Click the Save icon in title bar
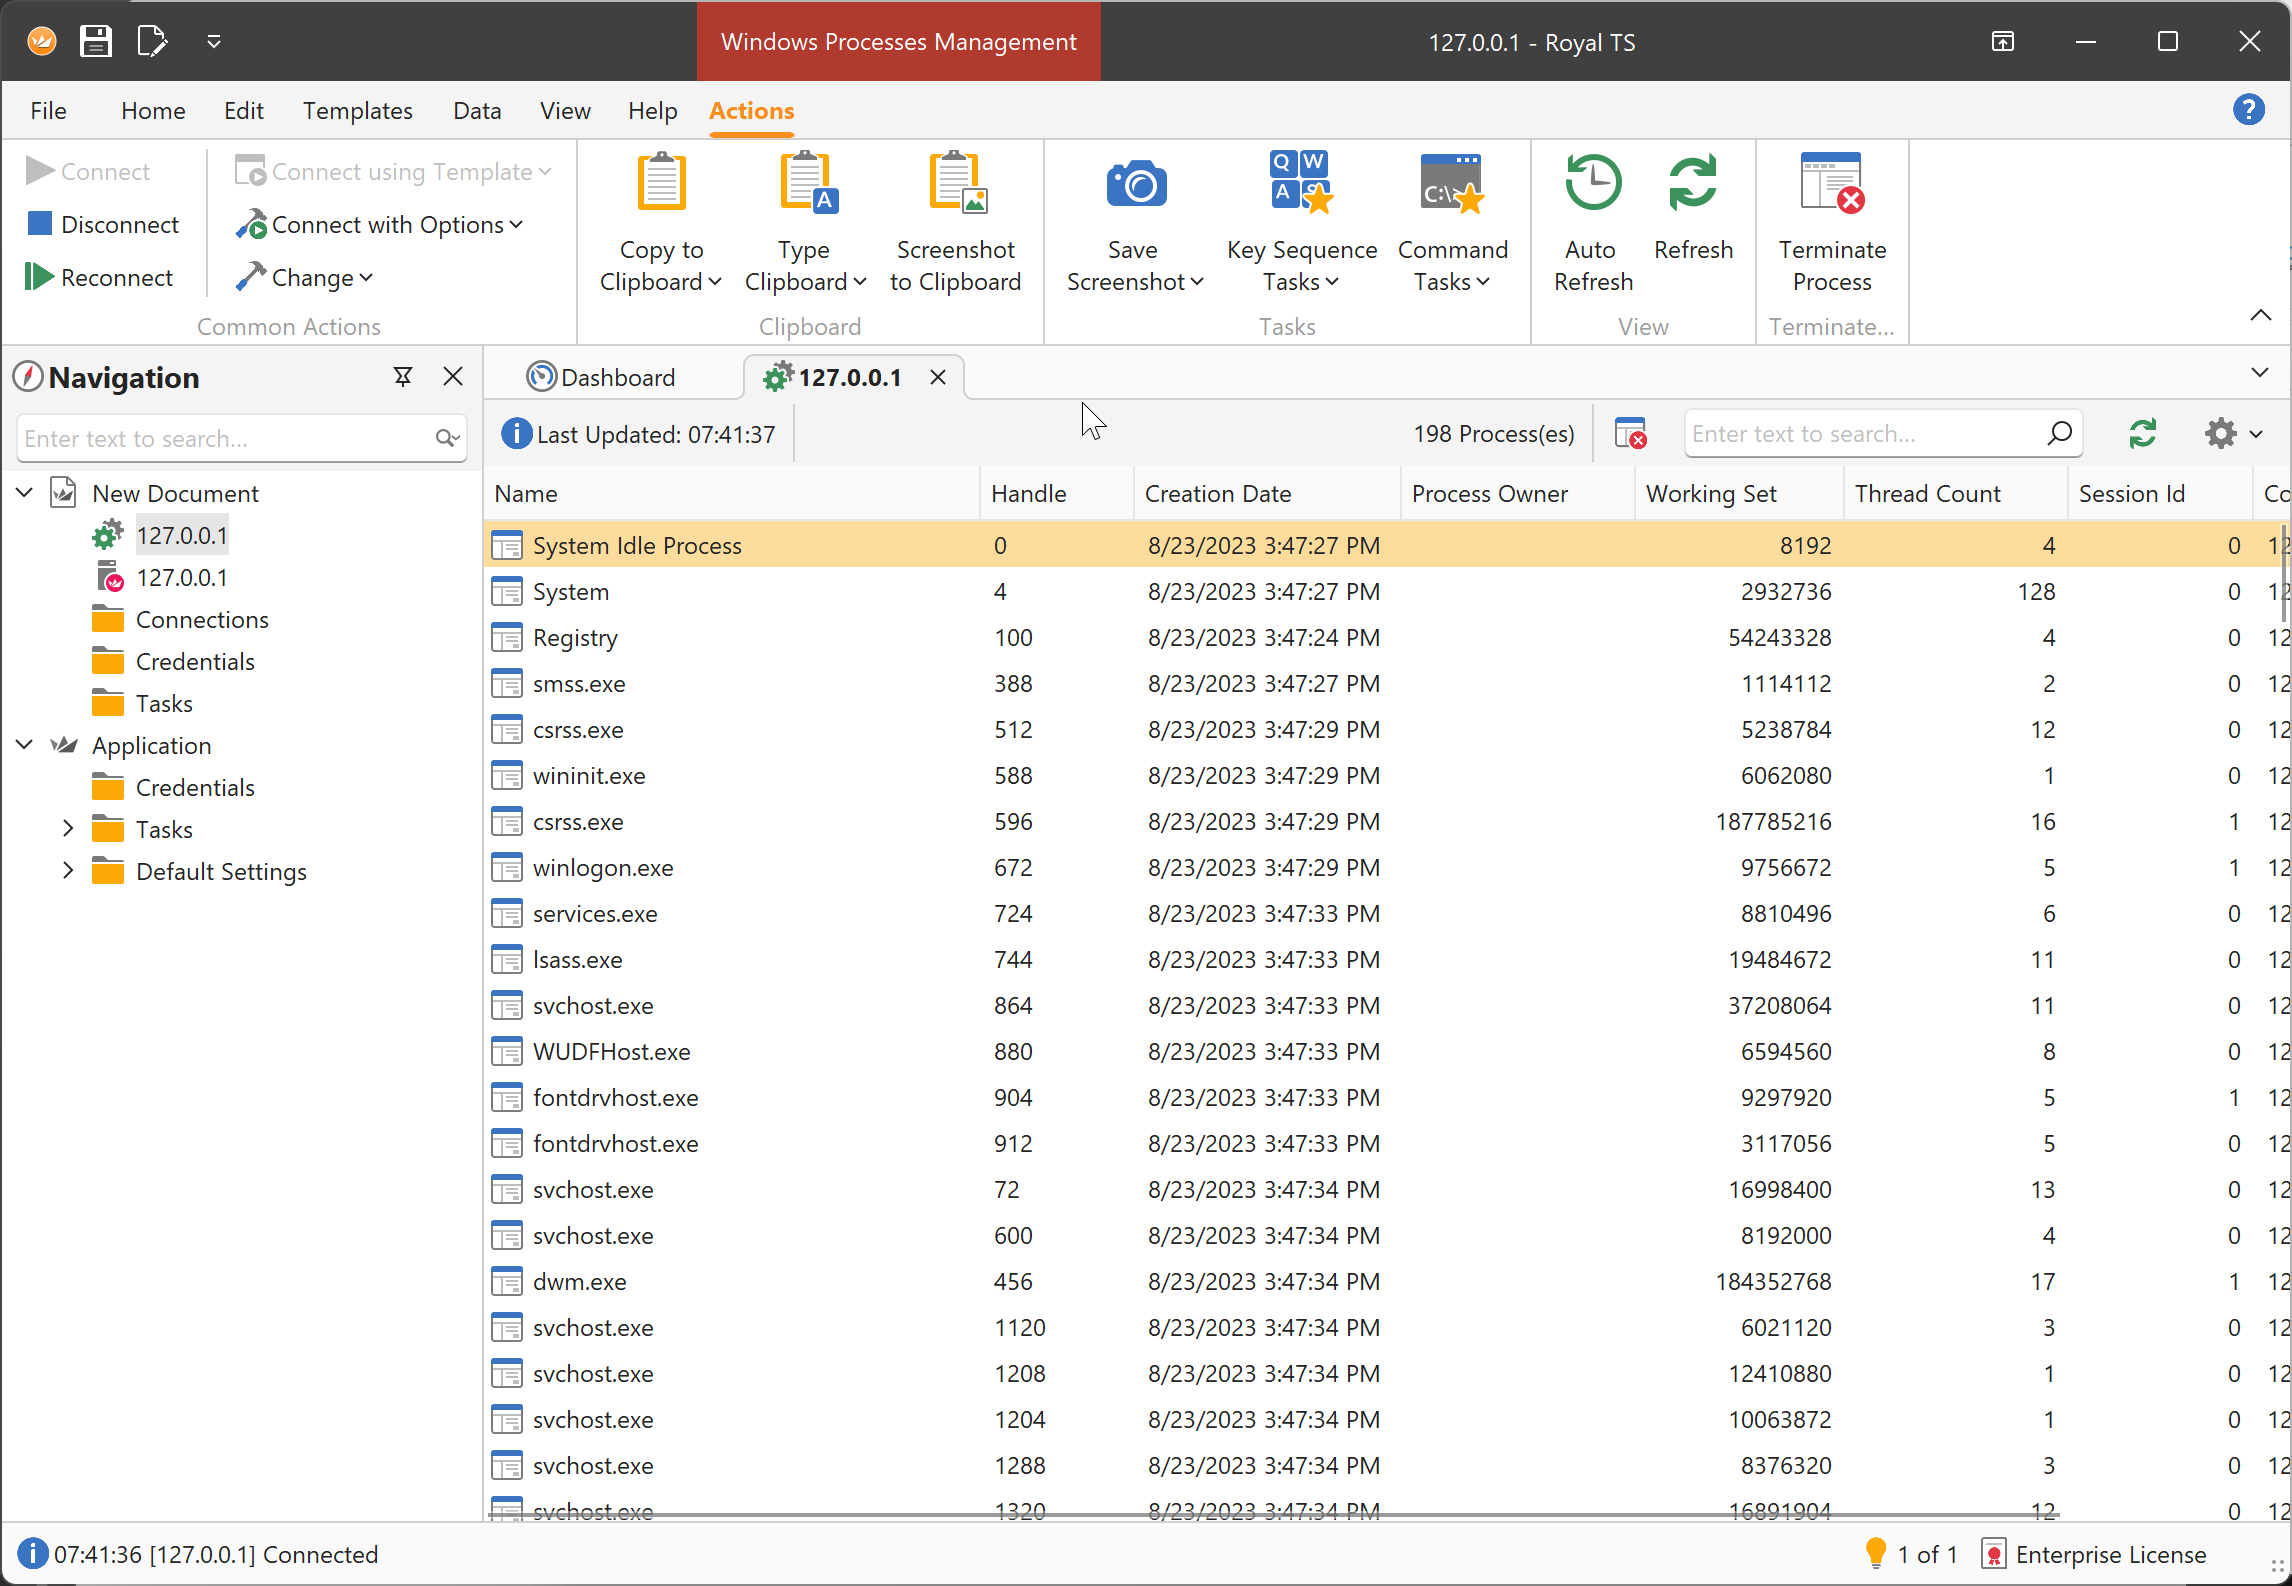This screenshot has width=2292, height=1586. [96, 41]
